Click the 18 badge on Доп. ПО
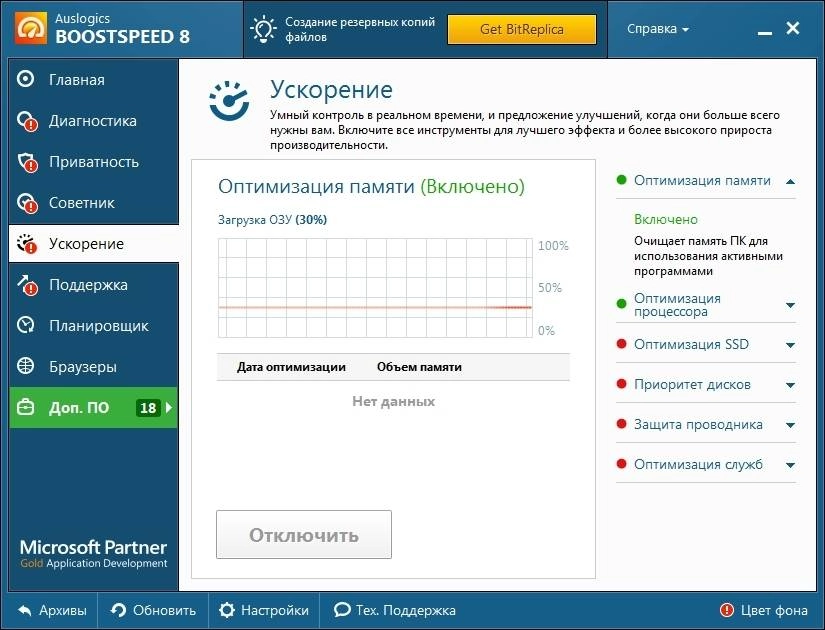Image resolution: width=825 pixels, height=630 pixels. tap(148, 407)
